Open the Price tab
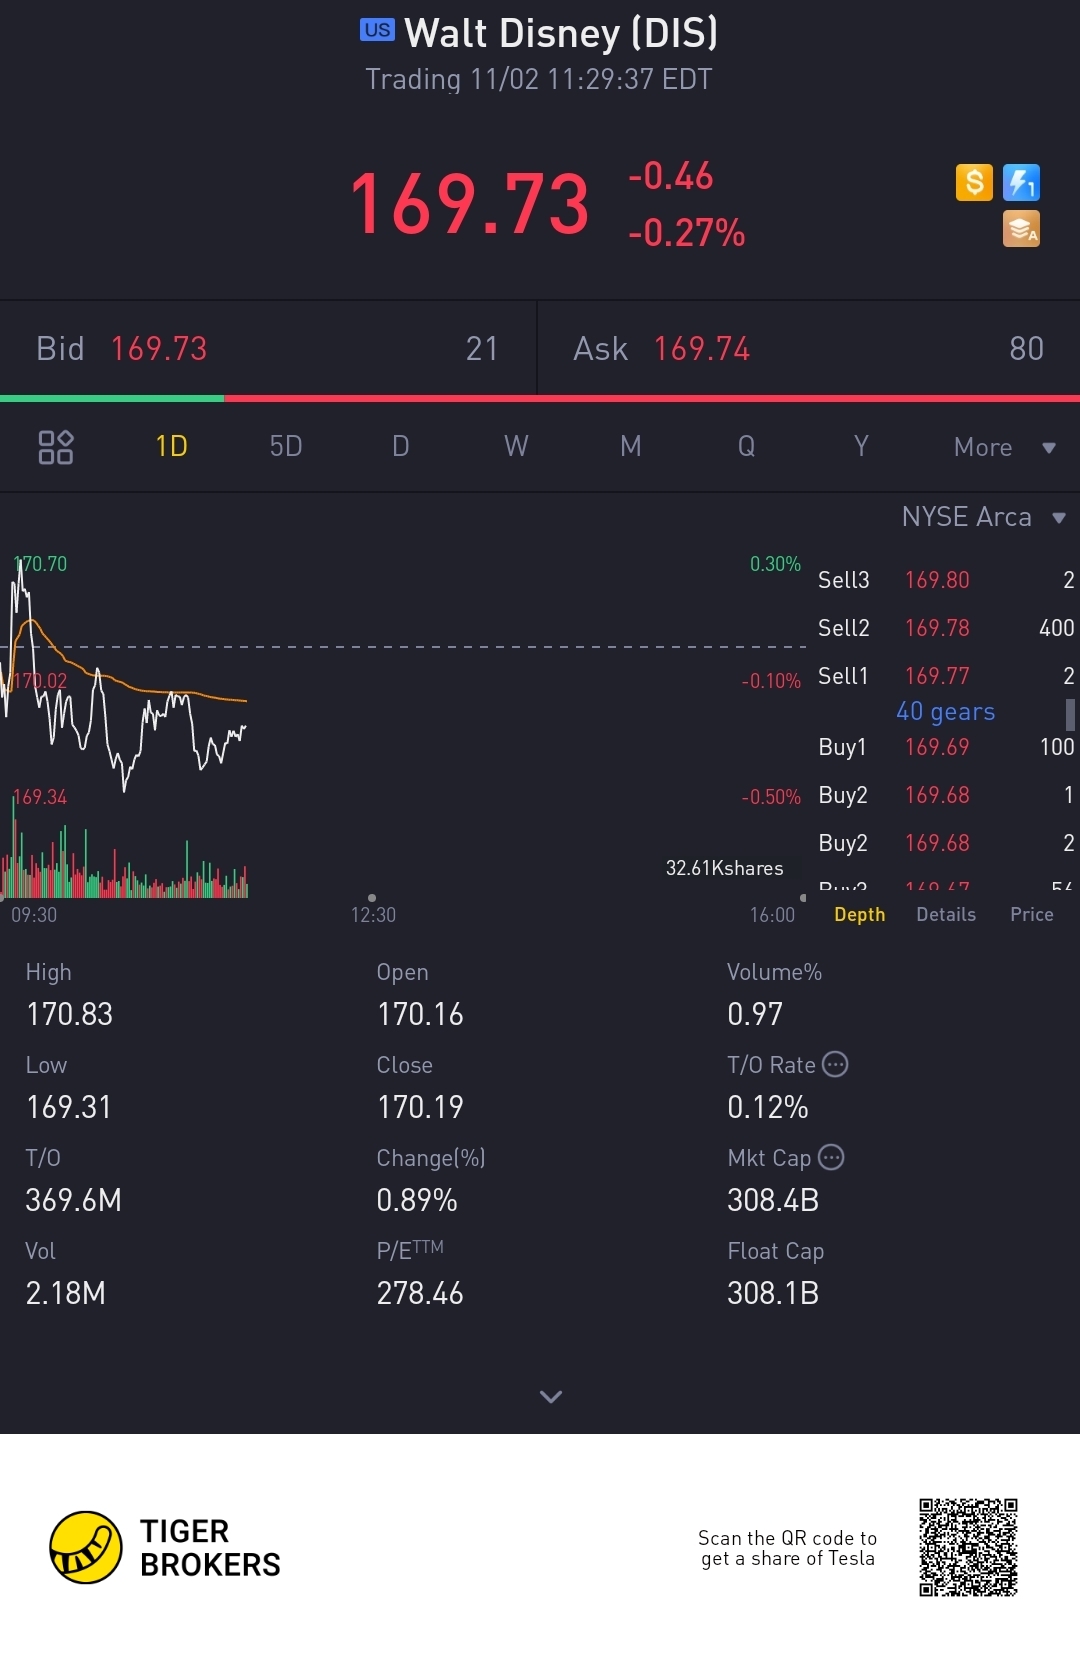 click(x=1032, y=914)
